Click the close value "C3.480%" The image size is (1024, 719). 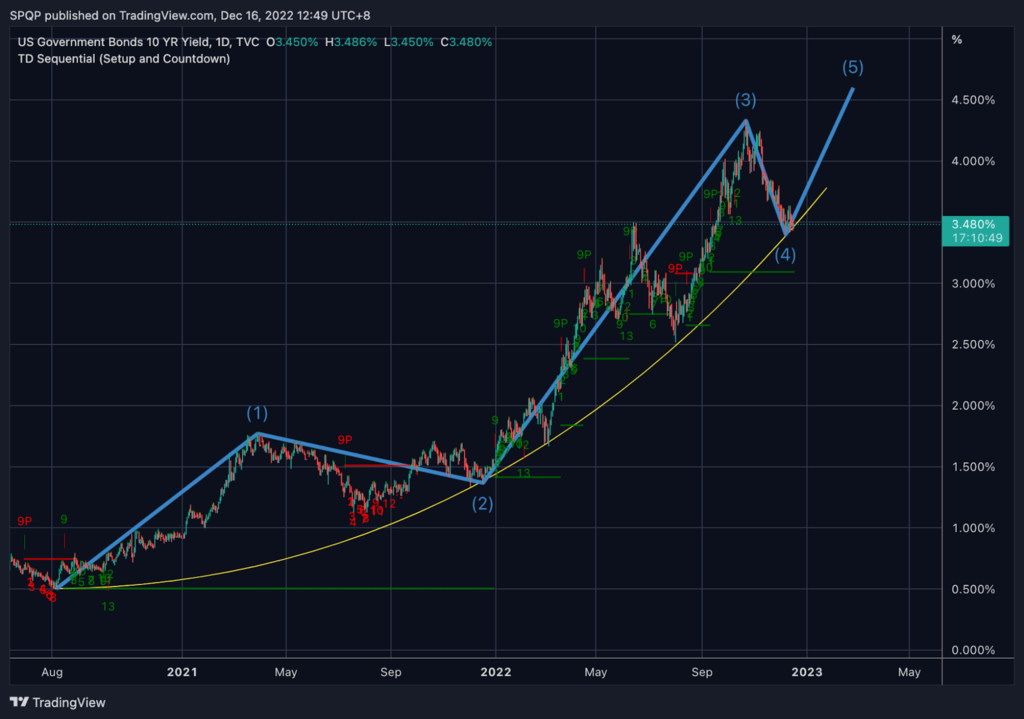click(x=466, y=42)
